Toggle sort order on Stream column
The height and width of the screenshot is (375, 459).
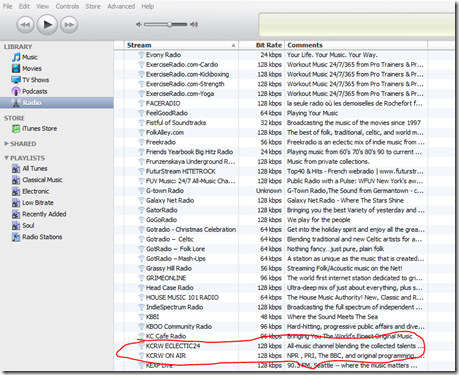tap(181, 45)
